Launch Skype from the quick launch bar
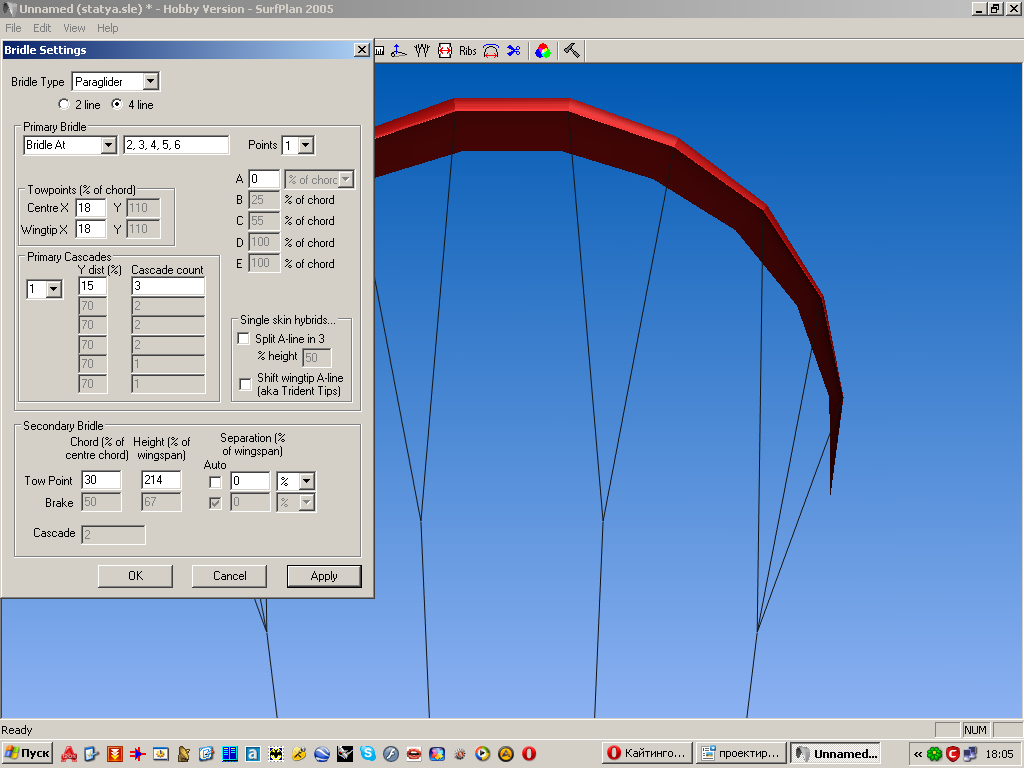1024x768 pixels. click(368, 754)
